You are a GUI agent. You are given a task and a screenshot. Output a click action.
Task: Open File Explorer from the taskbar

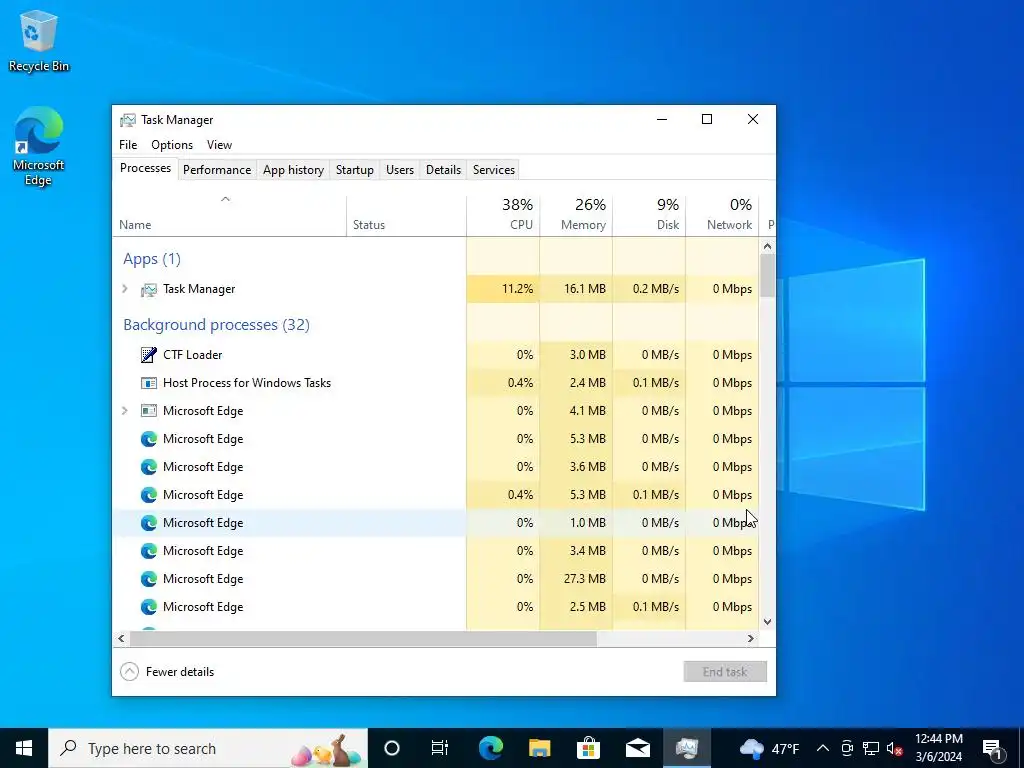point(539,748)
